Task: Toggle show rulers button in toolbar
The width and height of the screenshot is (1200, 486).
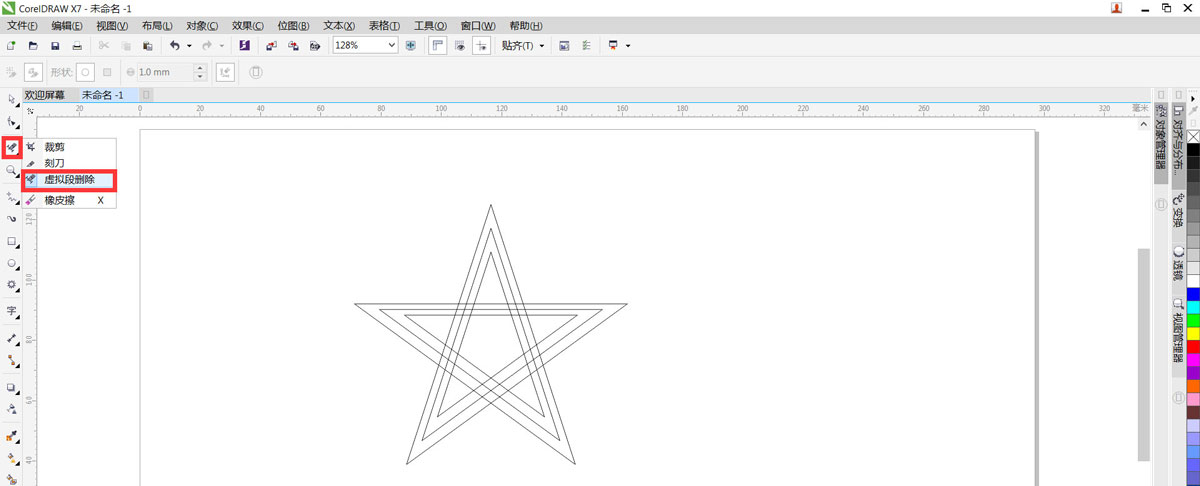Action: coord(437,46)
